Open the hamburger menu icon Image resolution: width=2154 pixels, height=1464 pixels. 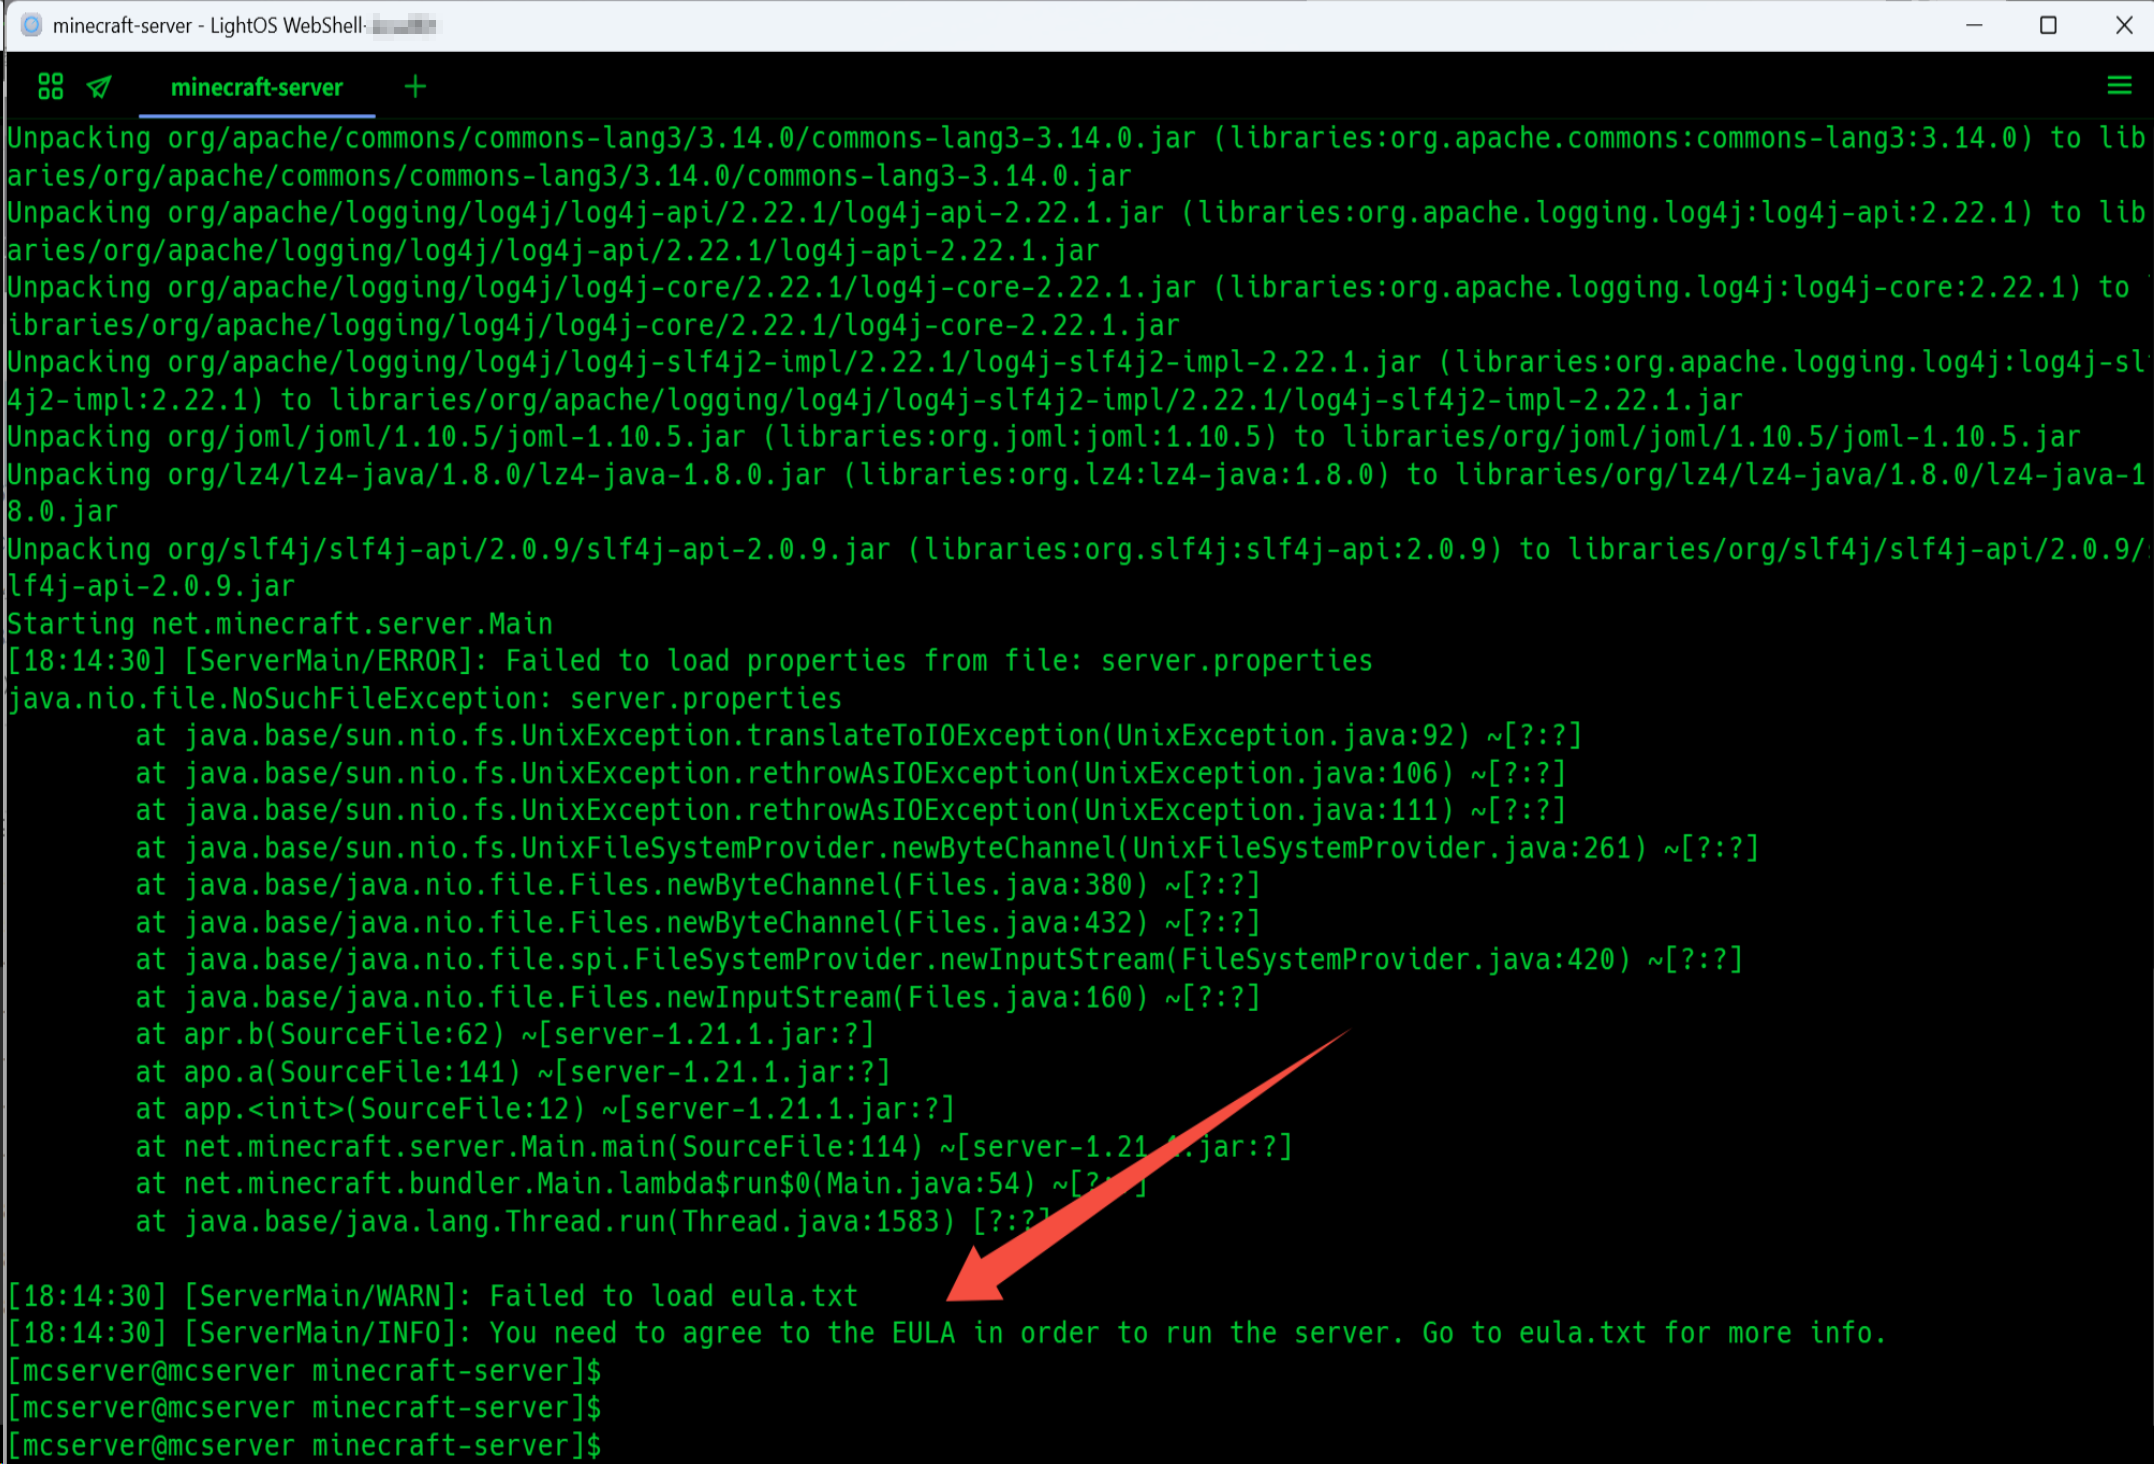tap(2119, 86)
